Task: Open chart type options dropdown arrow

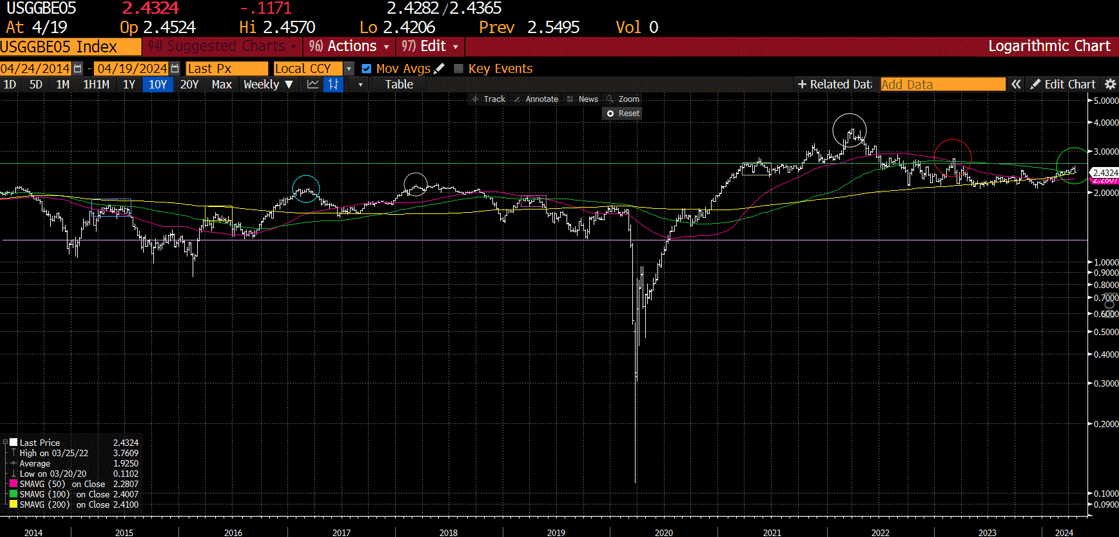Action: [361, 84]
